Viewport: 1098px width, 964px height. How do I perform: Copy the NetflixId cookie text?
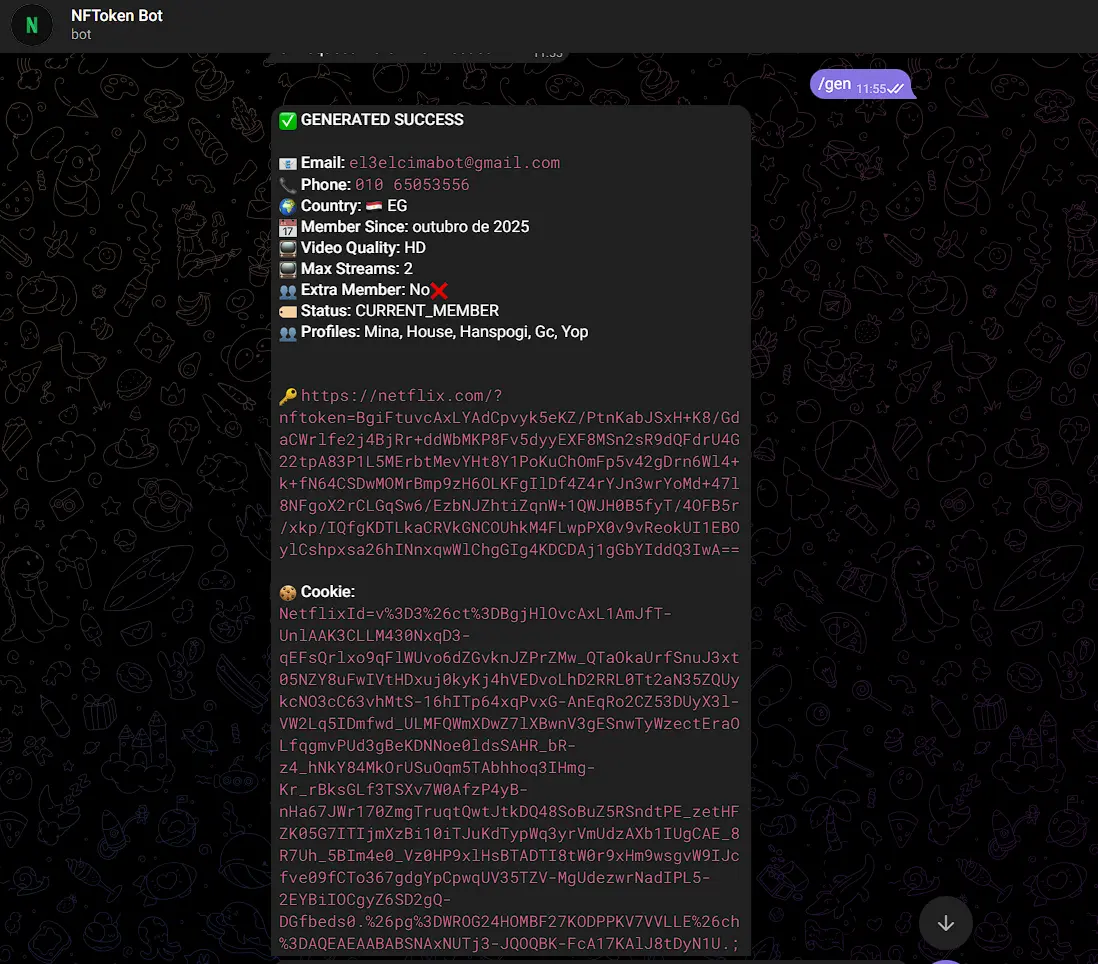(x=509, y=778)
